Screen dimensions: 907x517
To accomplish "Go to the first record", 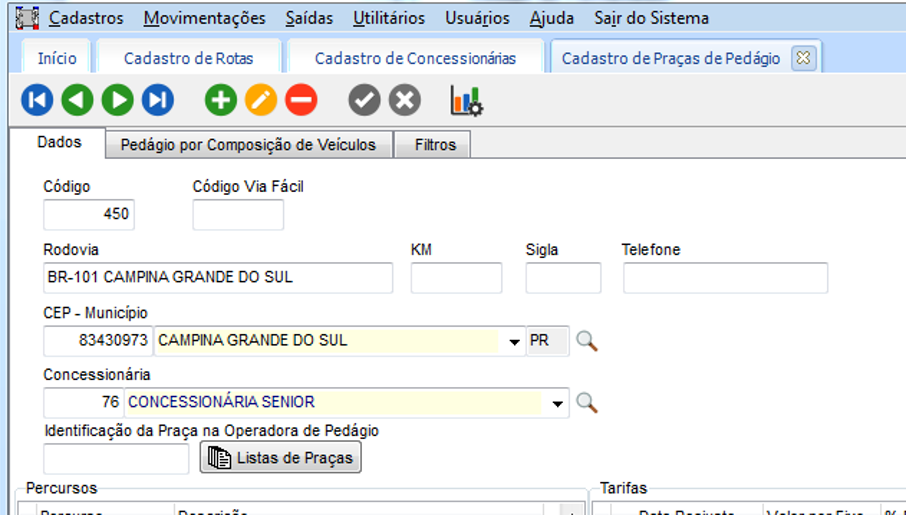I will coord(37,100).
